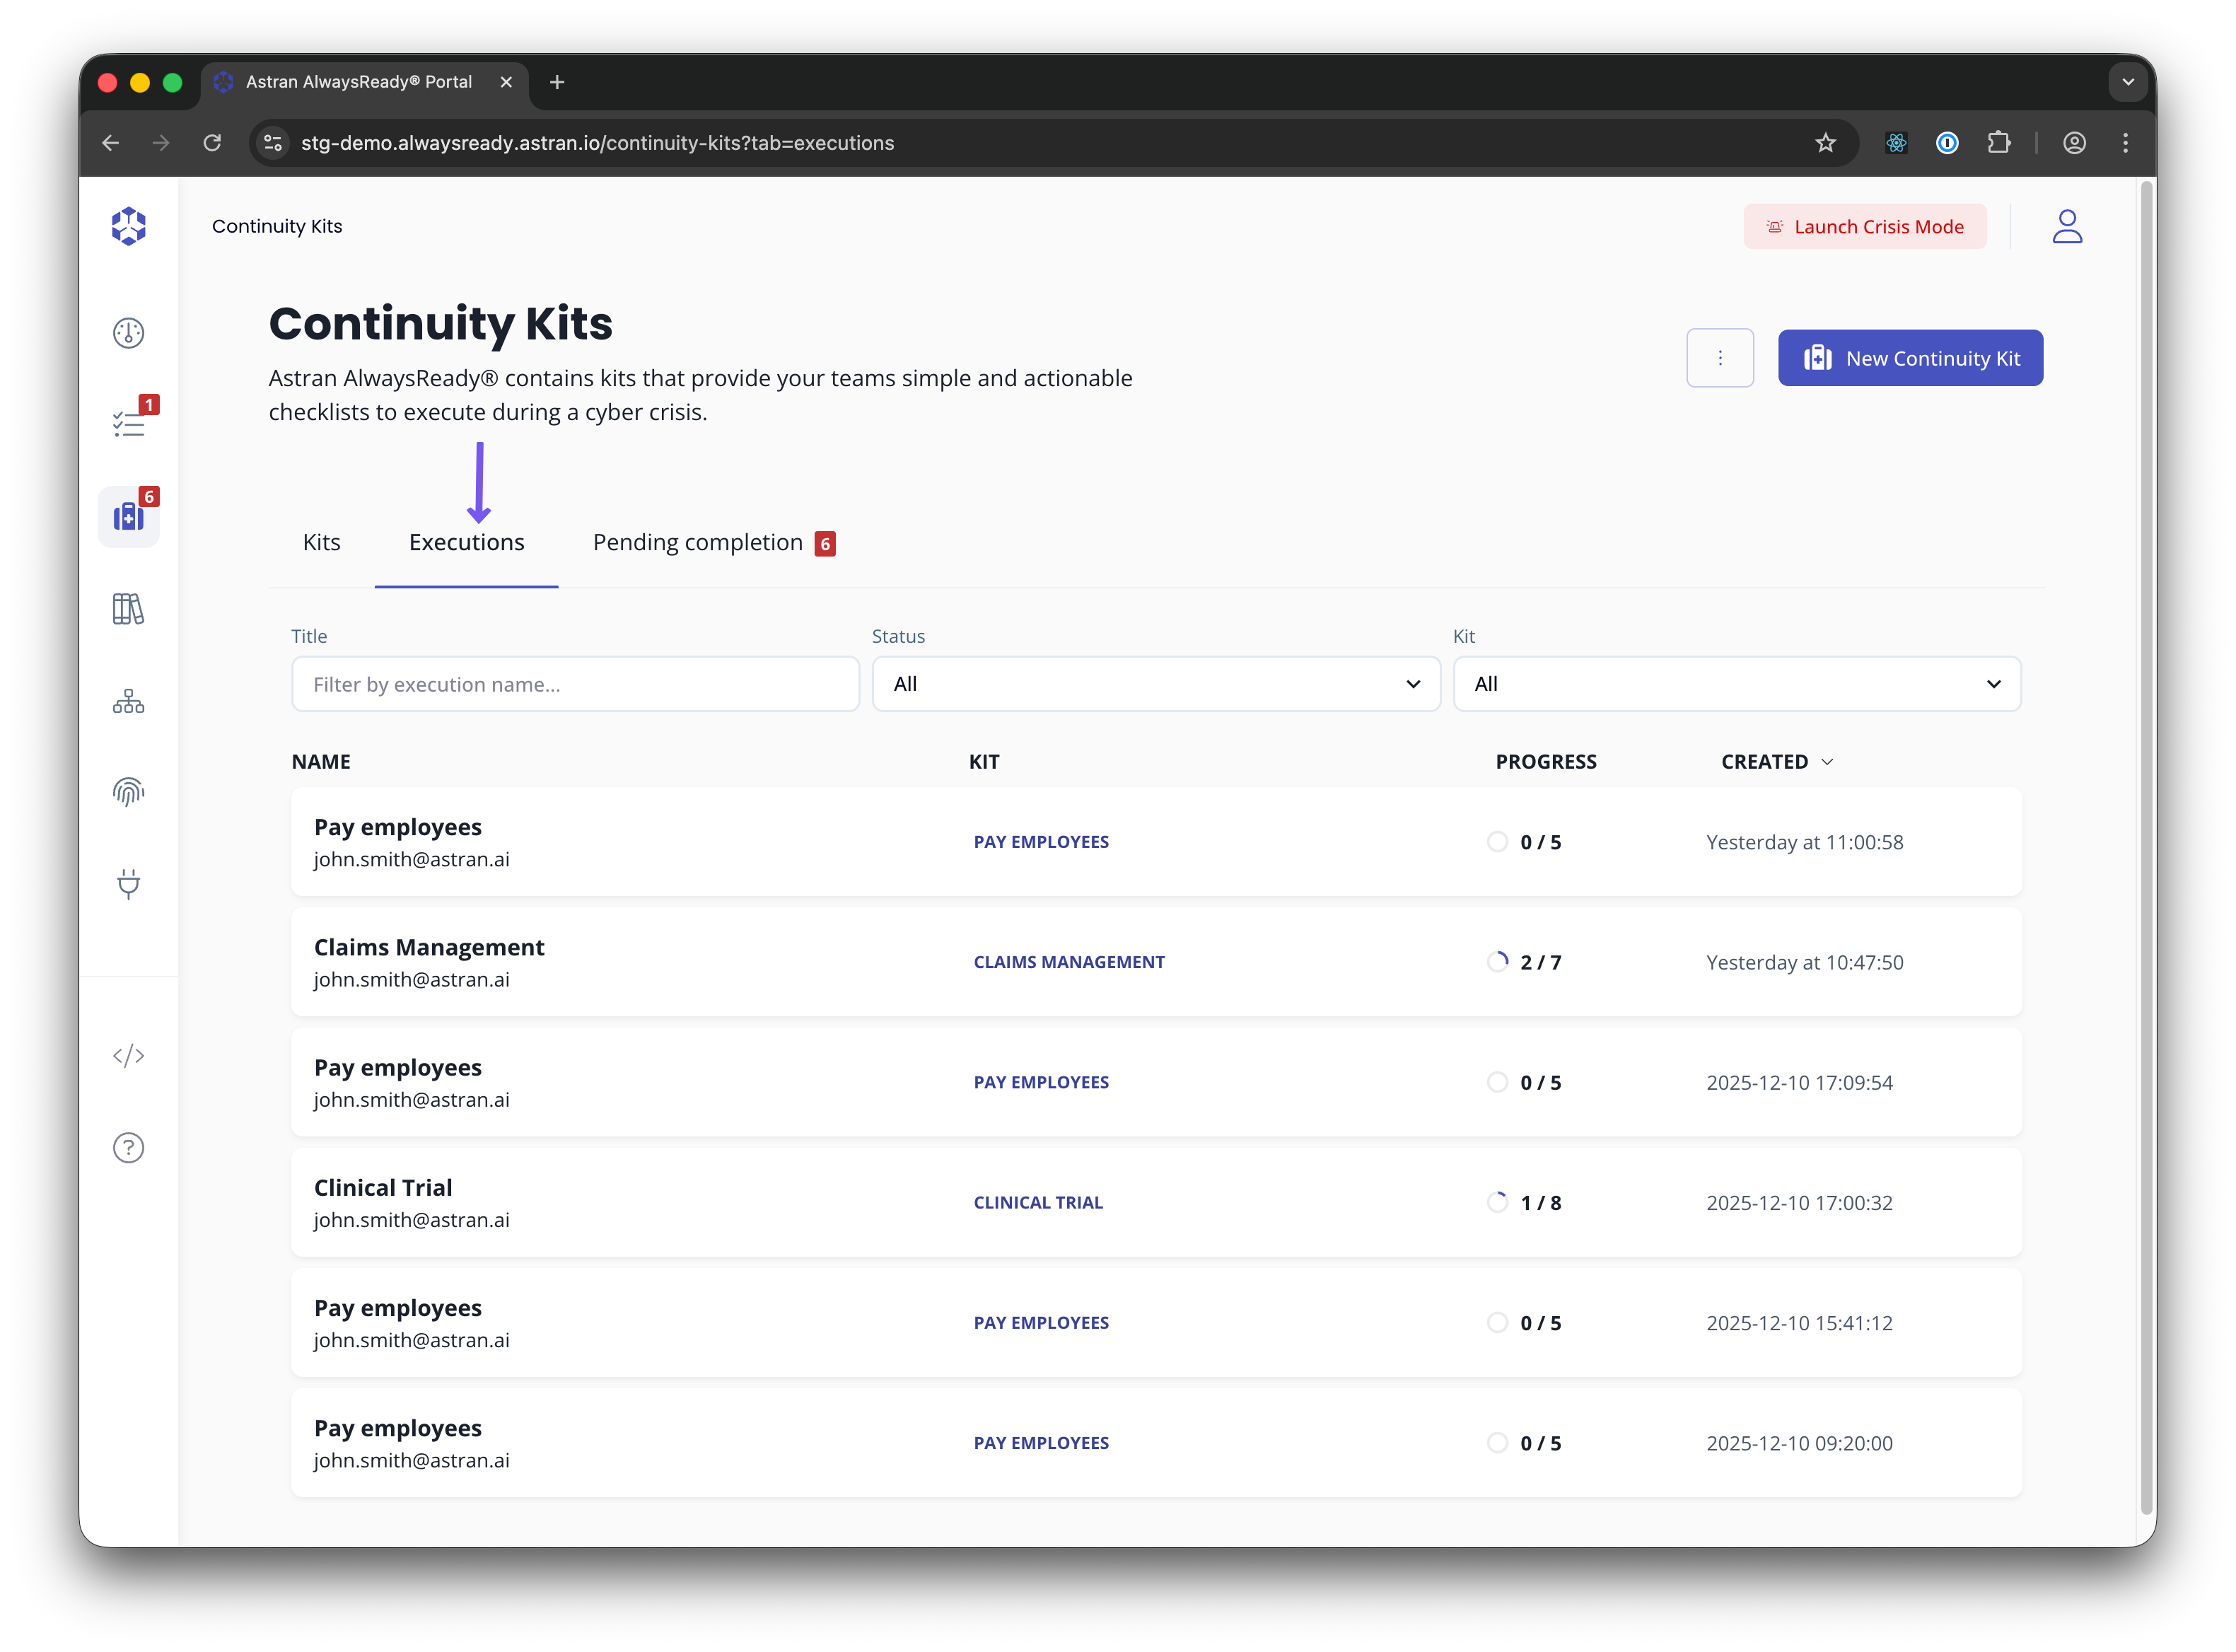Click the Launch Crisis Mode button
2236x1652 pixels.
[x=1865, y=227]
